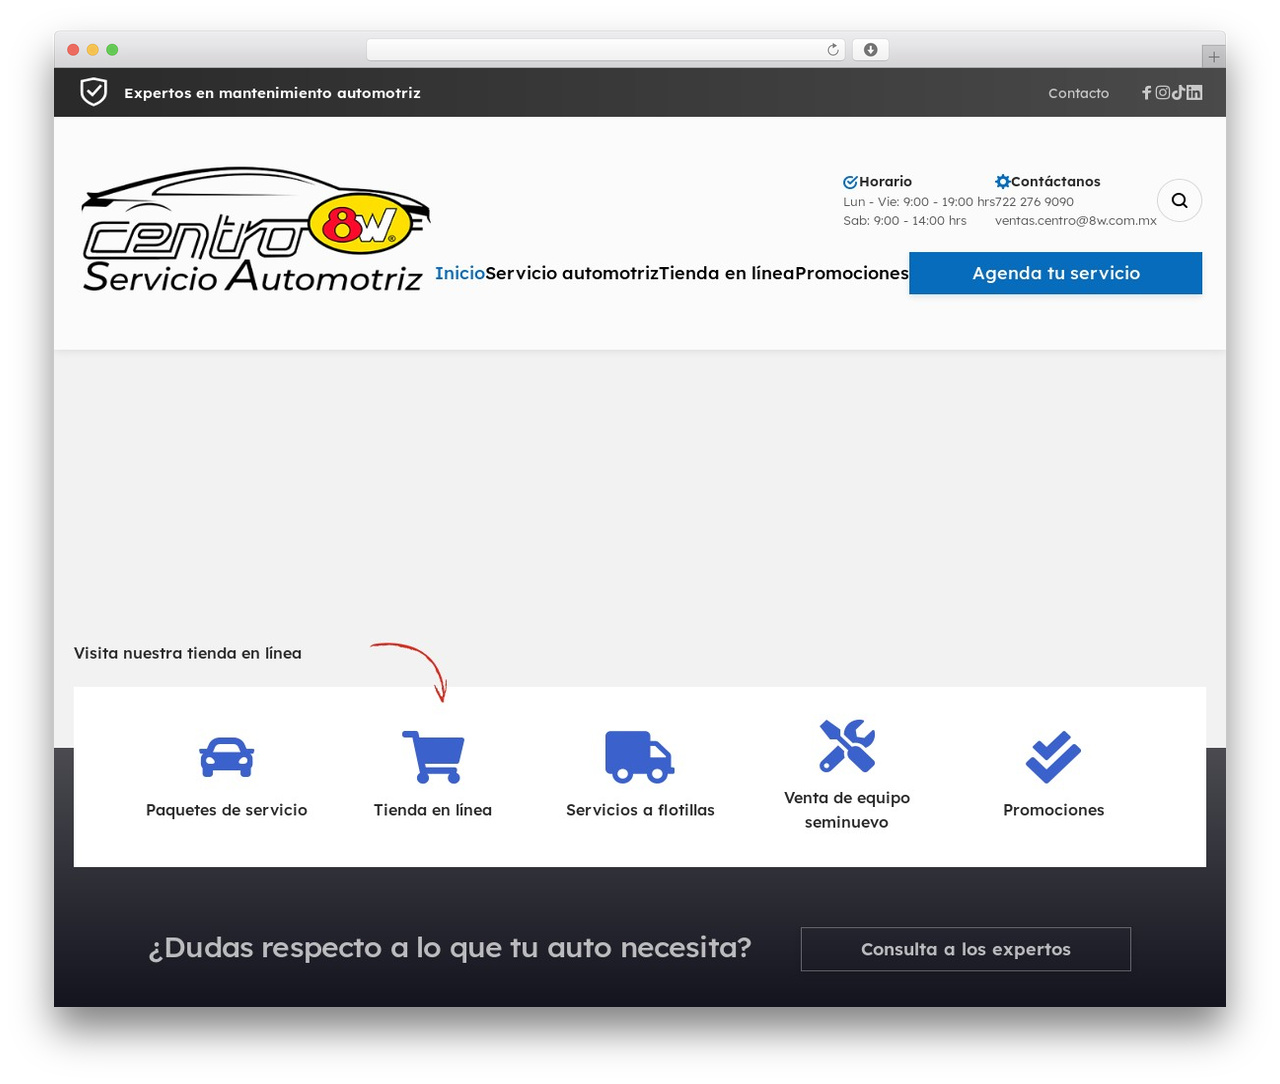Open the LinkedIn social icon
The height and width of the screenshot is (1084, 1280).
[1194, 93]
